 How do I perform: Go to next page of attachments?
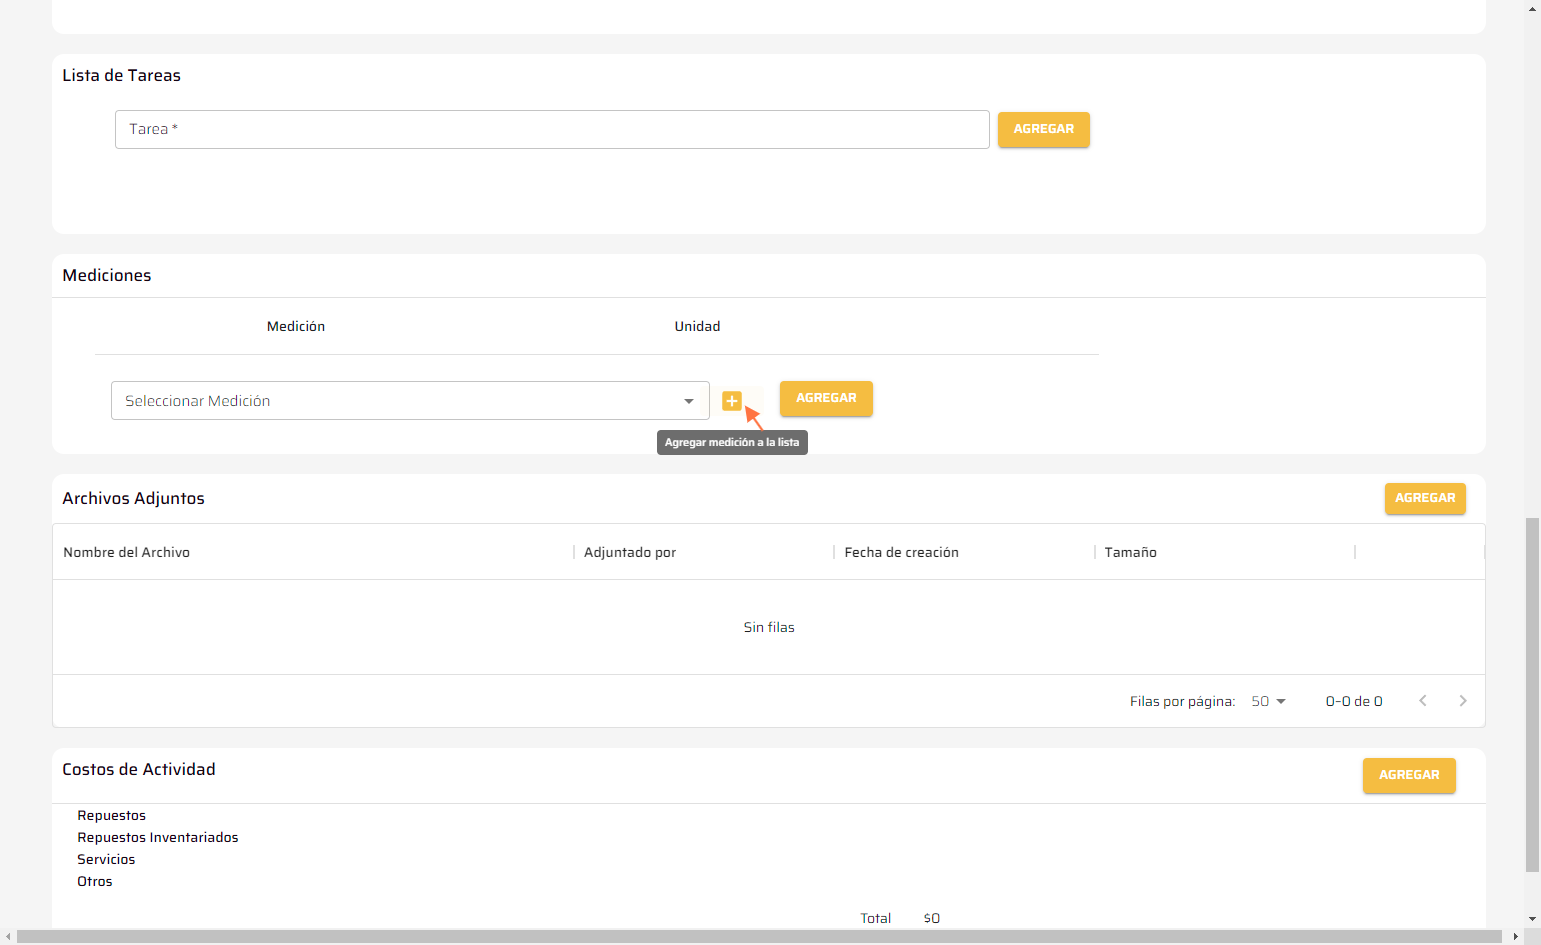[1463, 701]
